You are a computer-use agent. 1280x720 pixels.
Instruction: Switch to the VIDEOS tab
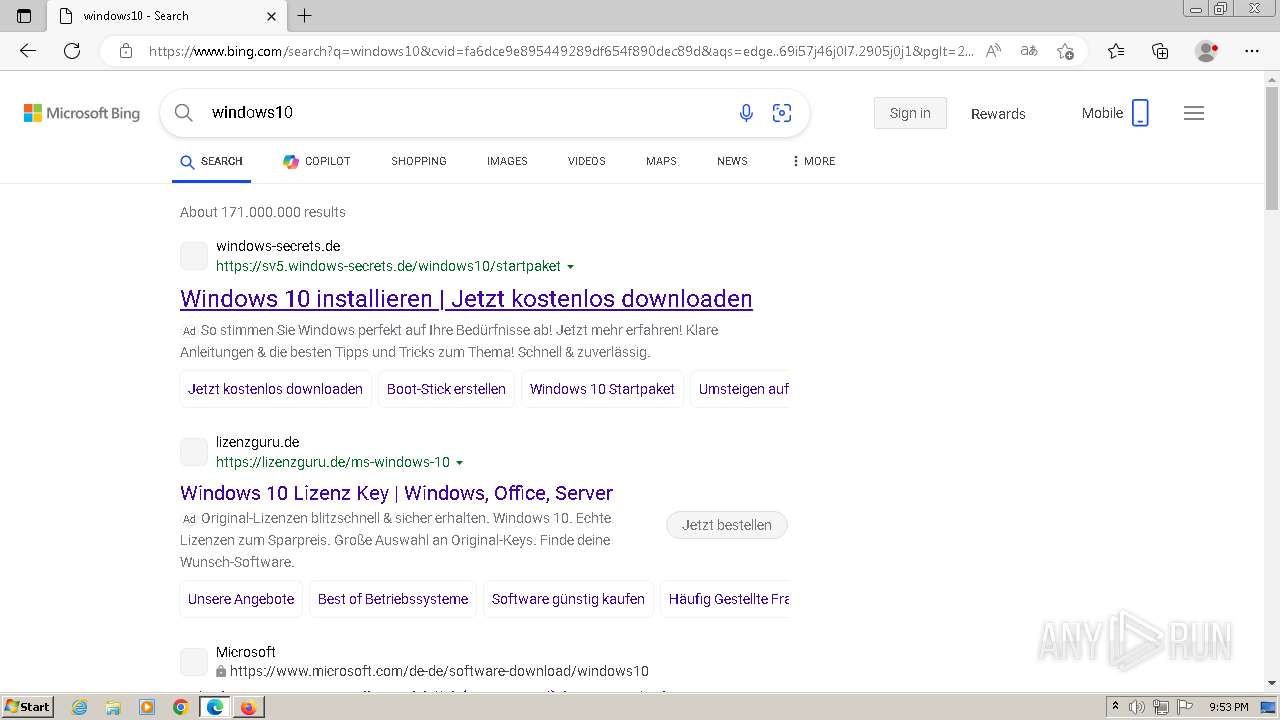[587, 161]
